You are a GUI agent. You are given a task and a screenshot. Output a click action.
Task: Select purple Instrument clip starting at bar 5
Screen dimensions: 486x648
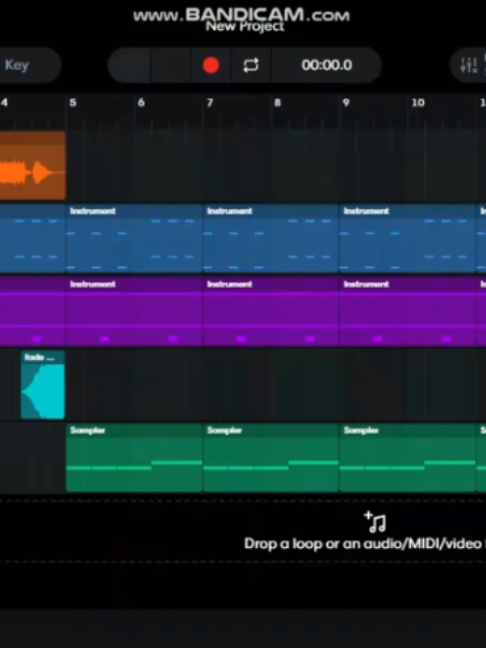click(134, 311)
